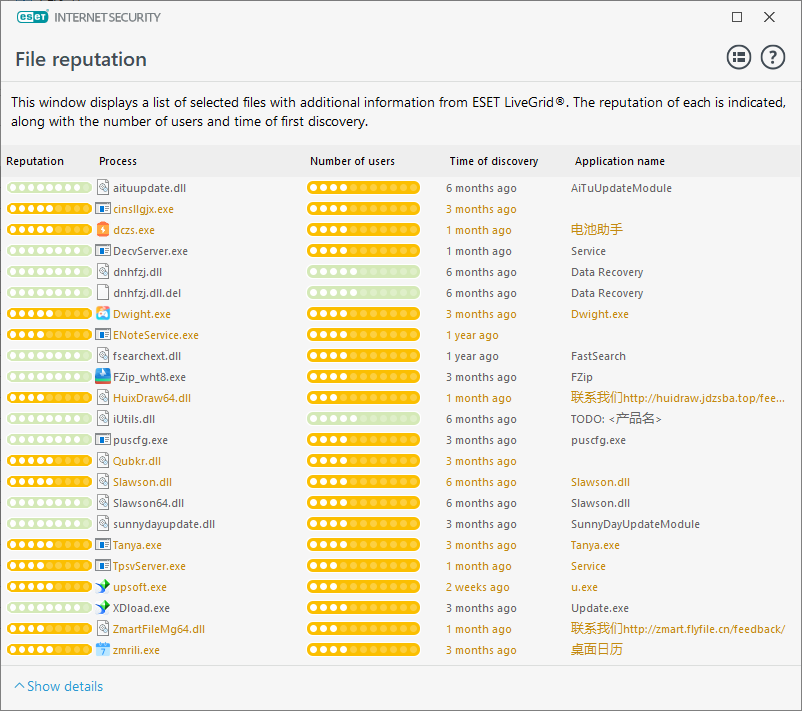Select the cinsllgjx.exe application icon

click(103, 208)
